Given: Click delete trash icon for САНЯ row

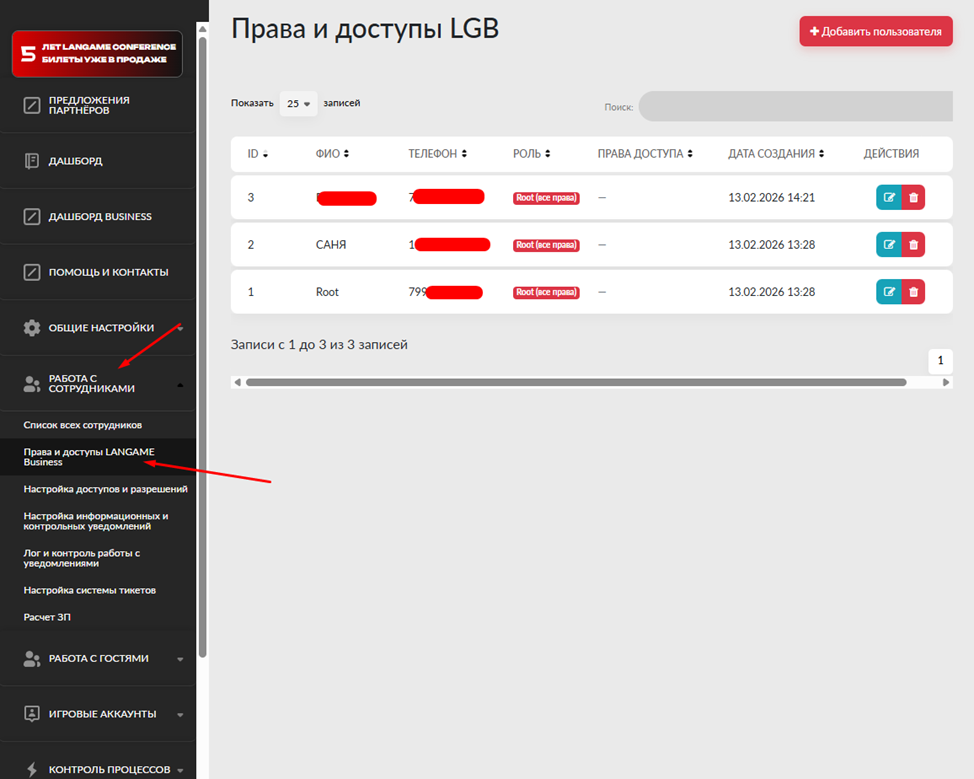Looking at the screenshot, I should coord(913,244).
